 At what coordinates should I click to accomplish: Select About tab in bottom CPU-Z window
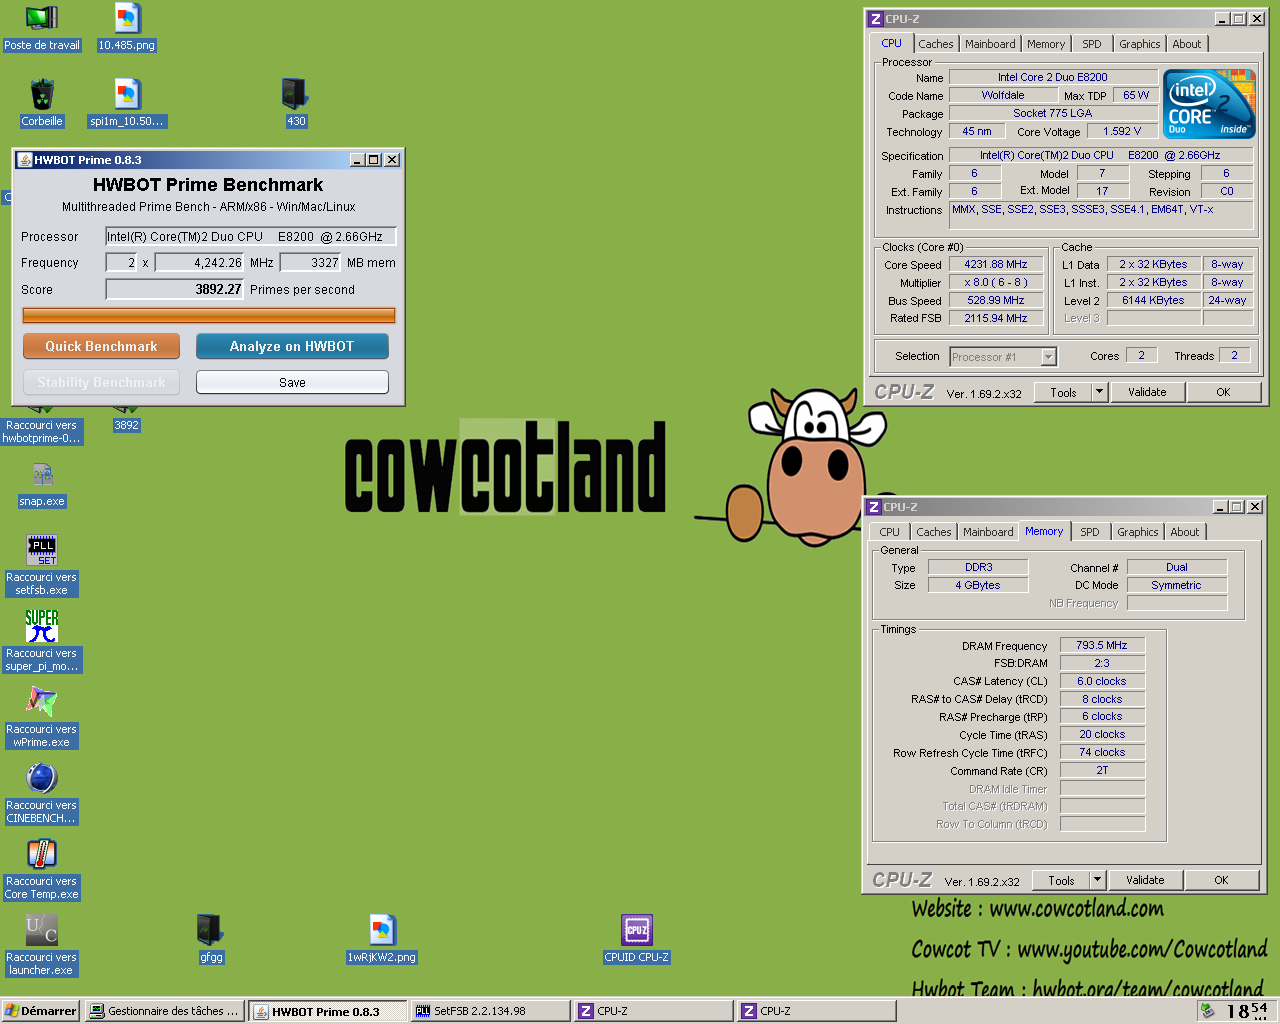[x=1184, y=532]
